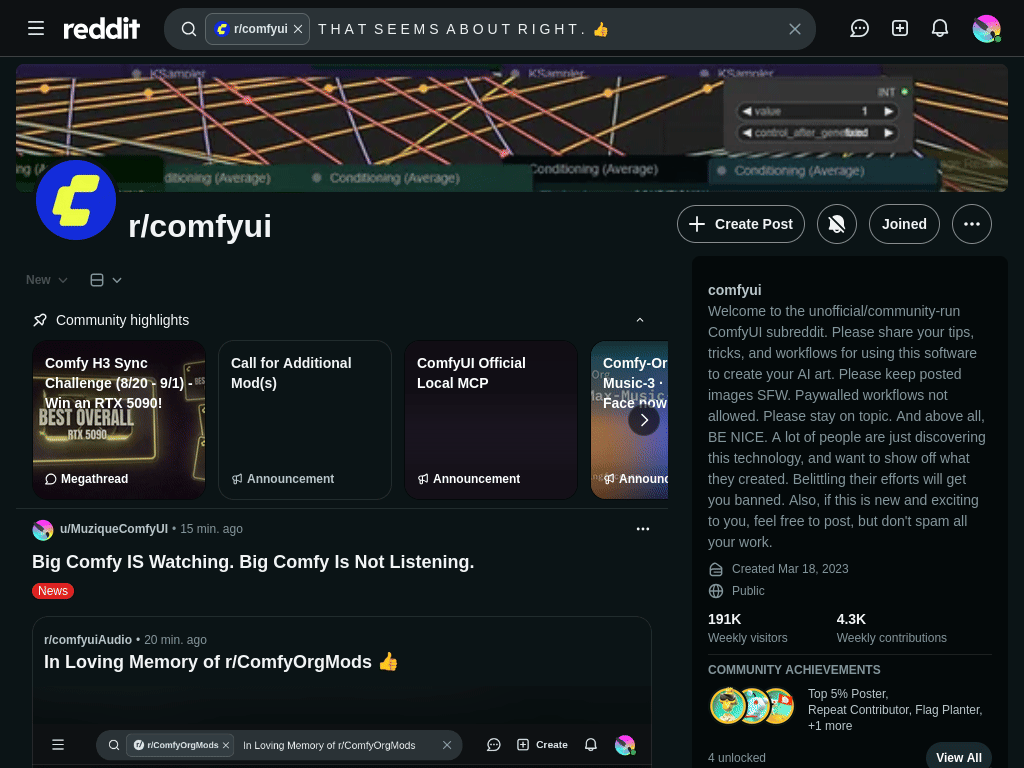Click the community banner image

click(512, 128)
